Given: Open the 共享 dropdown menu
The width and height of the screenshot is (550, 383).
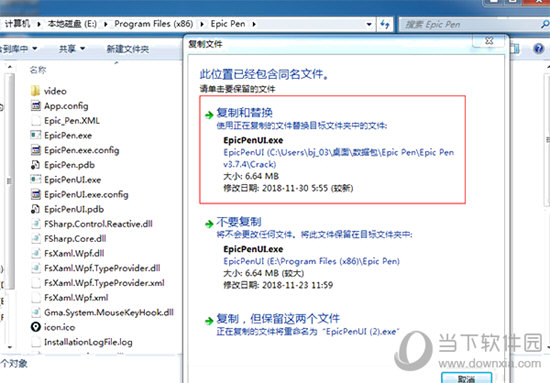Looking at the screenshot, I should (72, 49).
